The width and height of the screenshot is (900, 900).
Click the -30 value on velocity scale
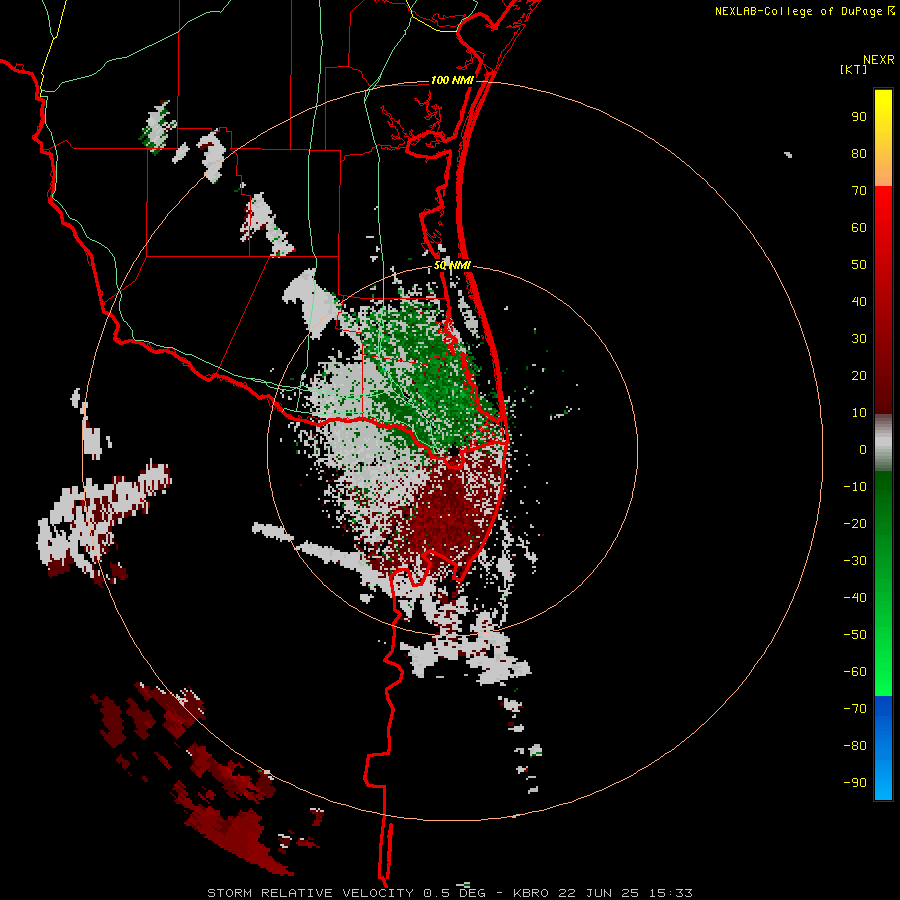[855, 561]
